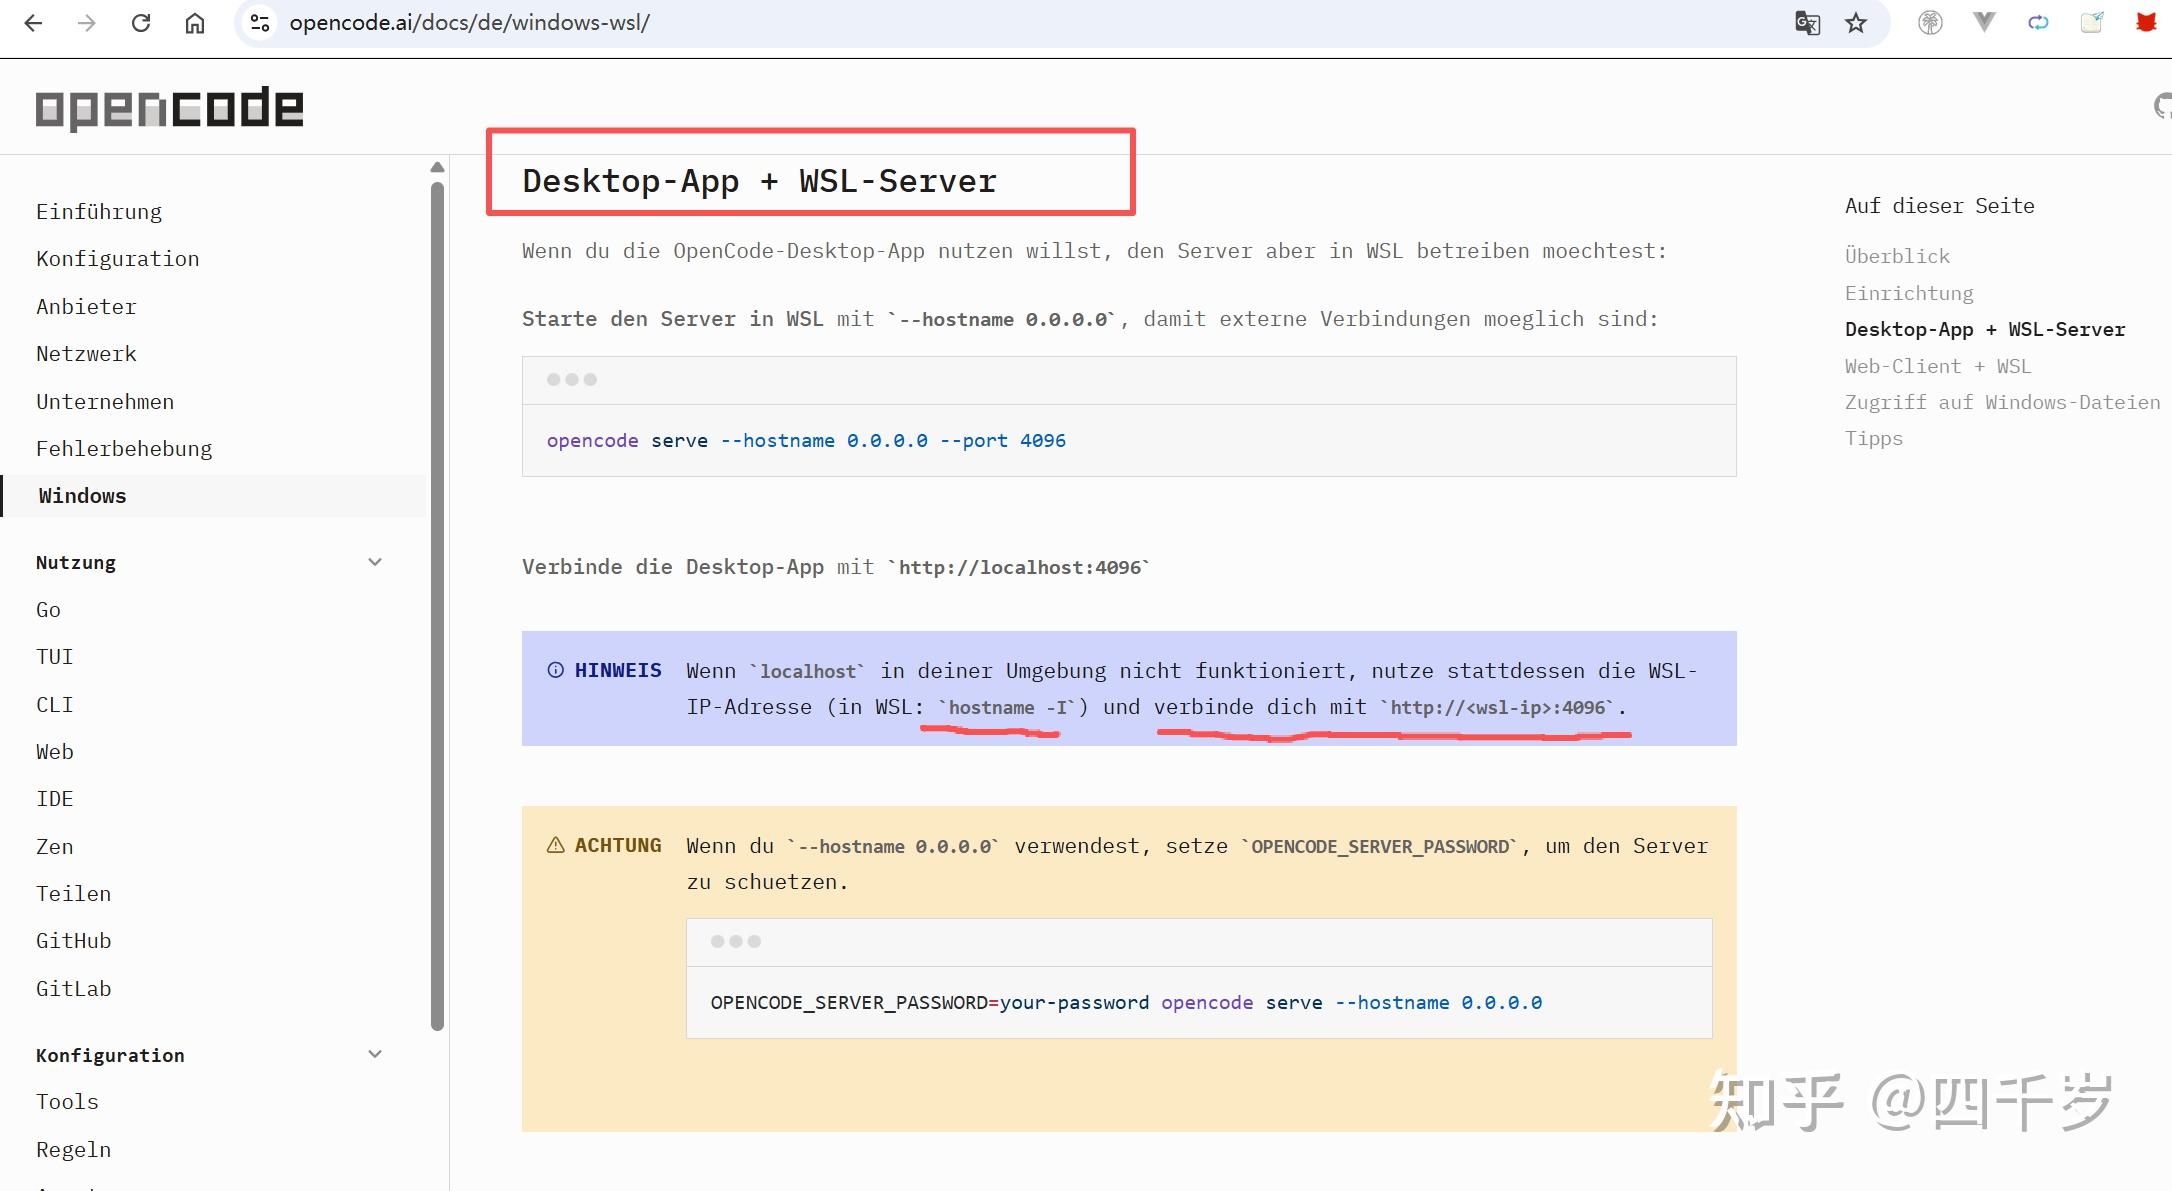View site information icon in address bar
Image resolution: width=2172 pixels, height=1191 pixels.
[260, 23]
